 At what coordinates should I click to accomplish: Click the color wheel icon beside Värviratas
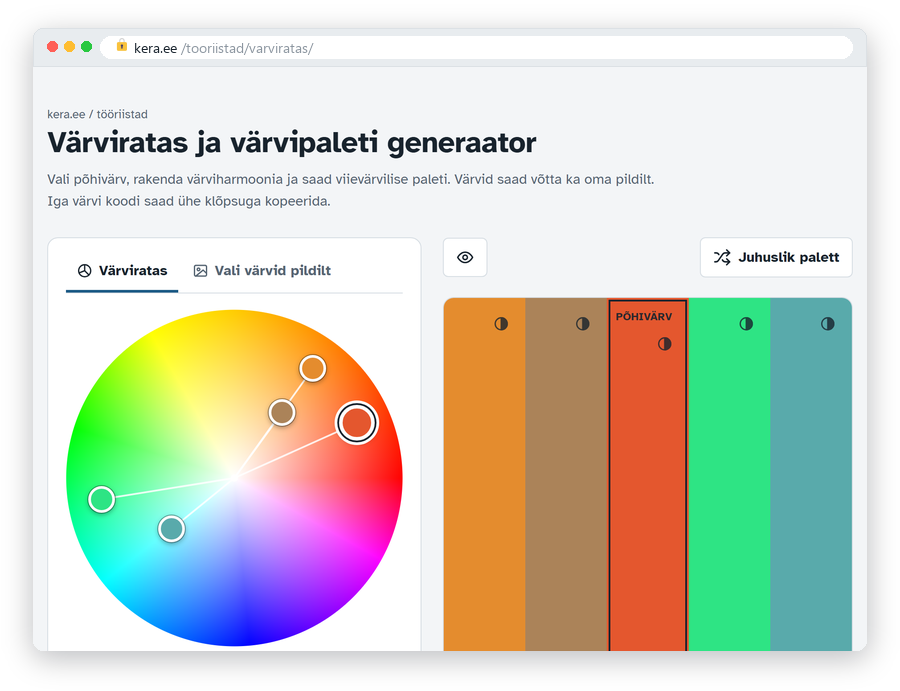84,271
